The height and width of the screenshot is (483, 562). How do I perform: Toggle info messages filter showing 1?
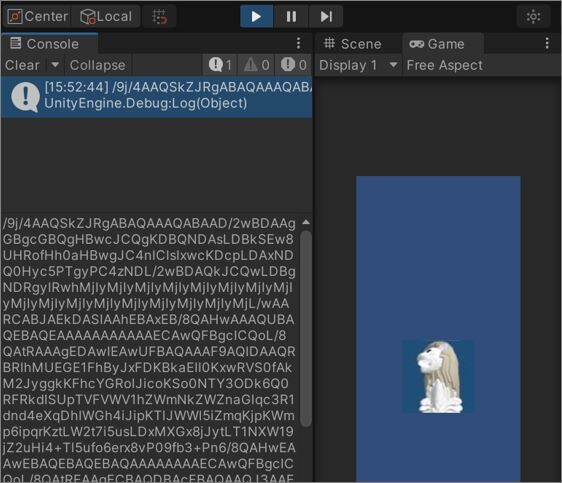pyautogui.click(x=220, y=65)
